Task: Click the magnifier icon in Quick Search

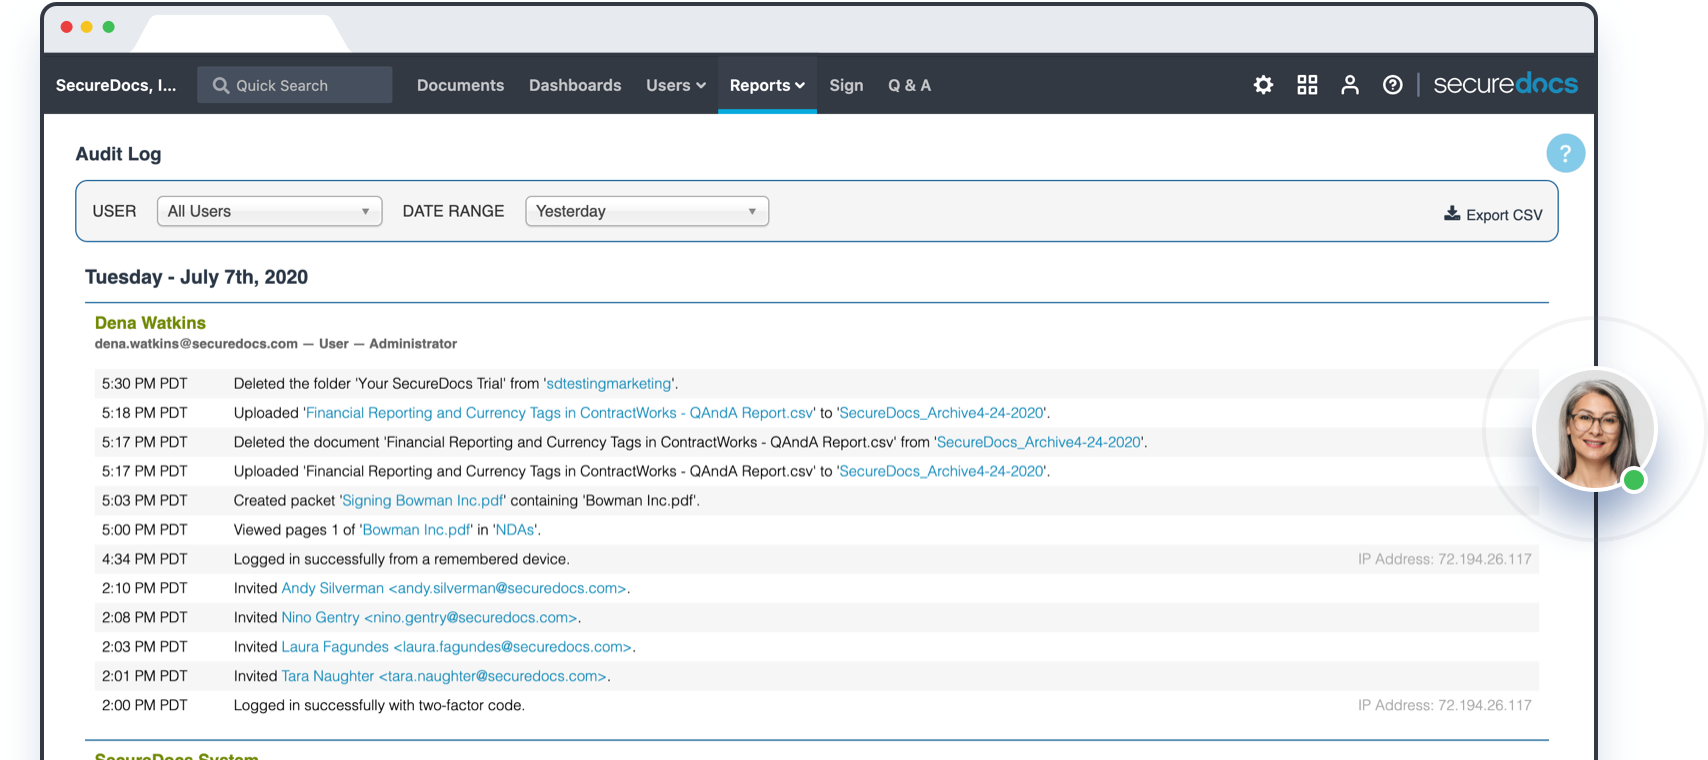Action: pyautogui.click(x=221, y=86)
